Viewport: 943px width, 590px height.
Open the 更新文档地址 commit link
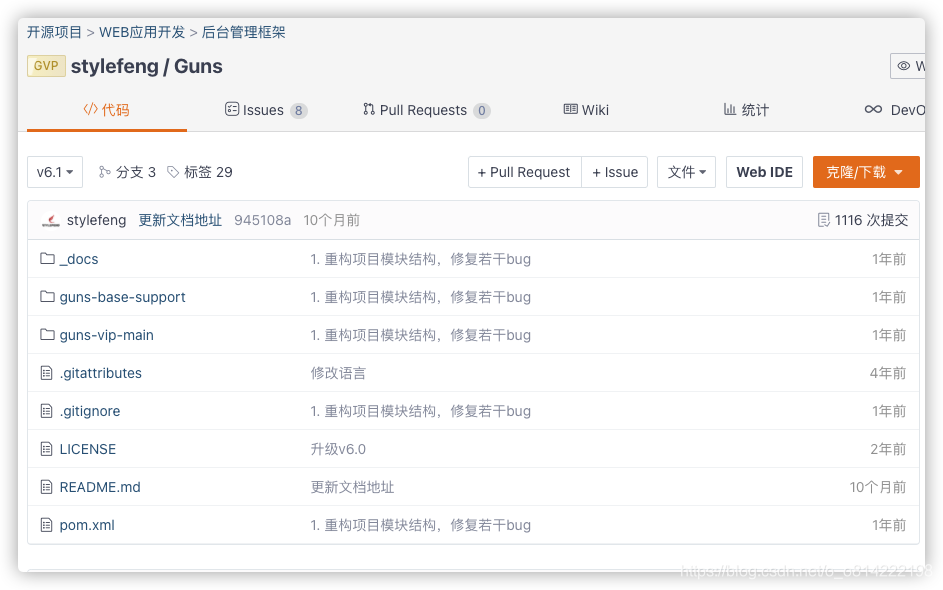(180, 220)
